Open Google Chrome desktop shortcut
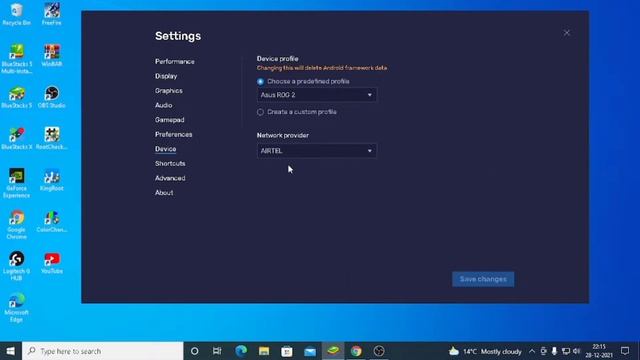Image resolution: width=640 pixels, height=360 pixels. [x=17, y=225]
